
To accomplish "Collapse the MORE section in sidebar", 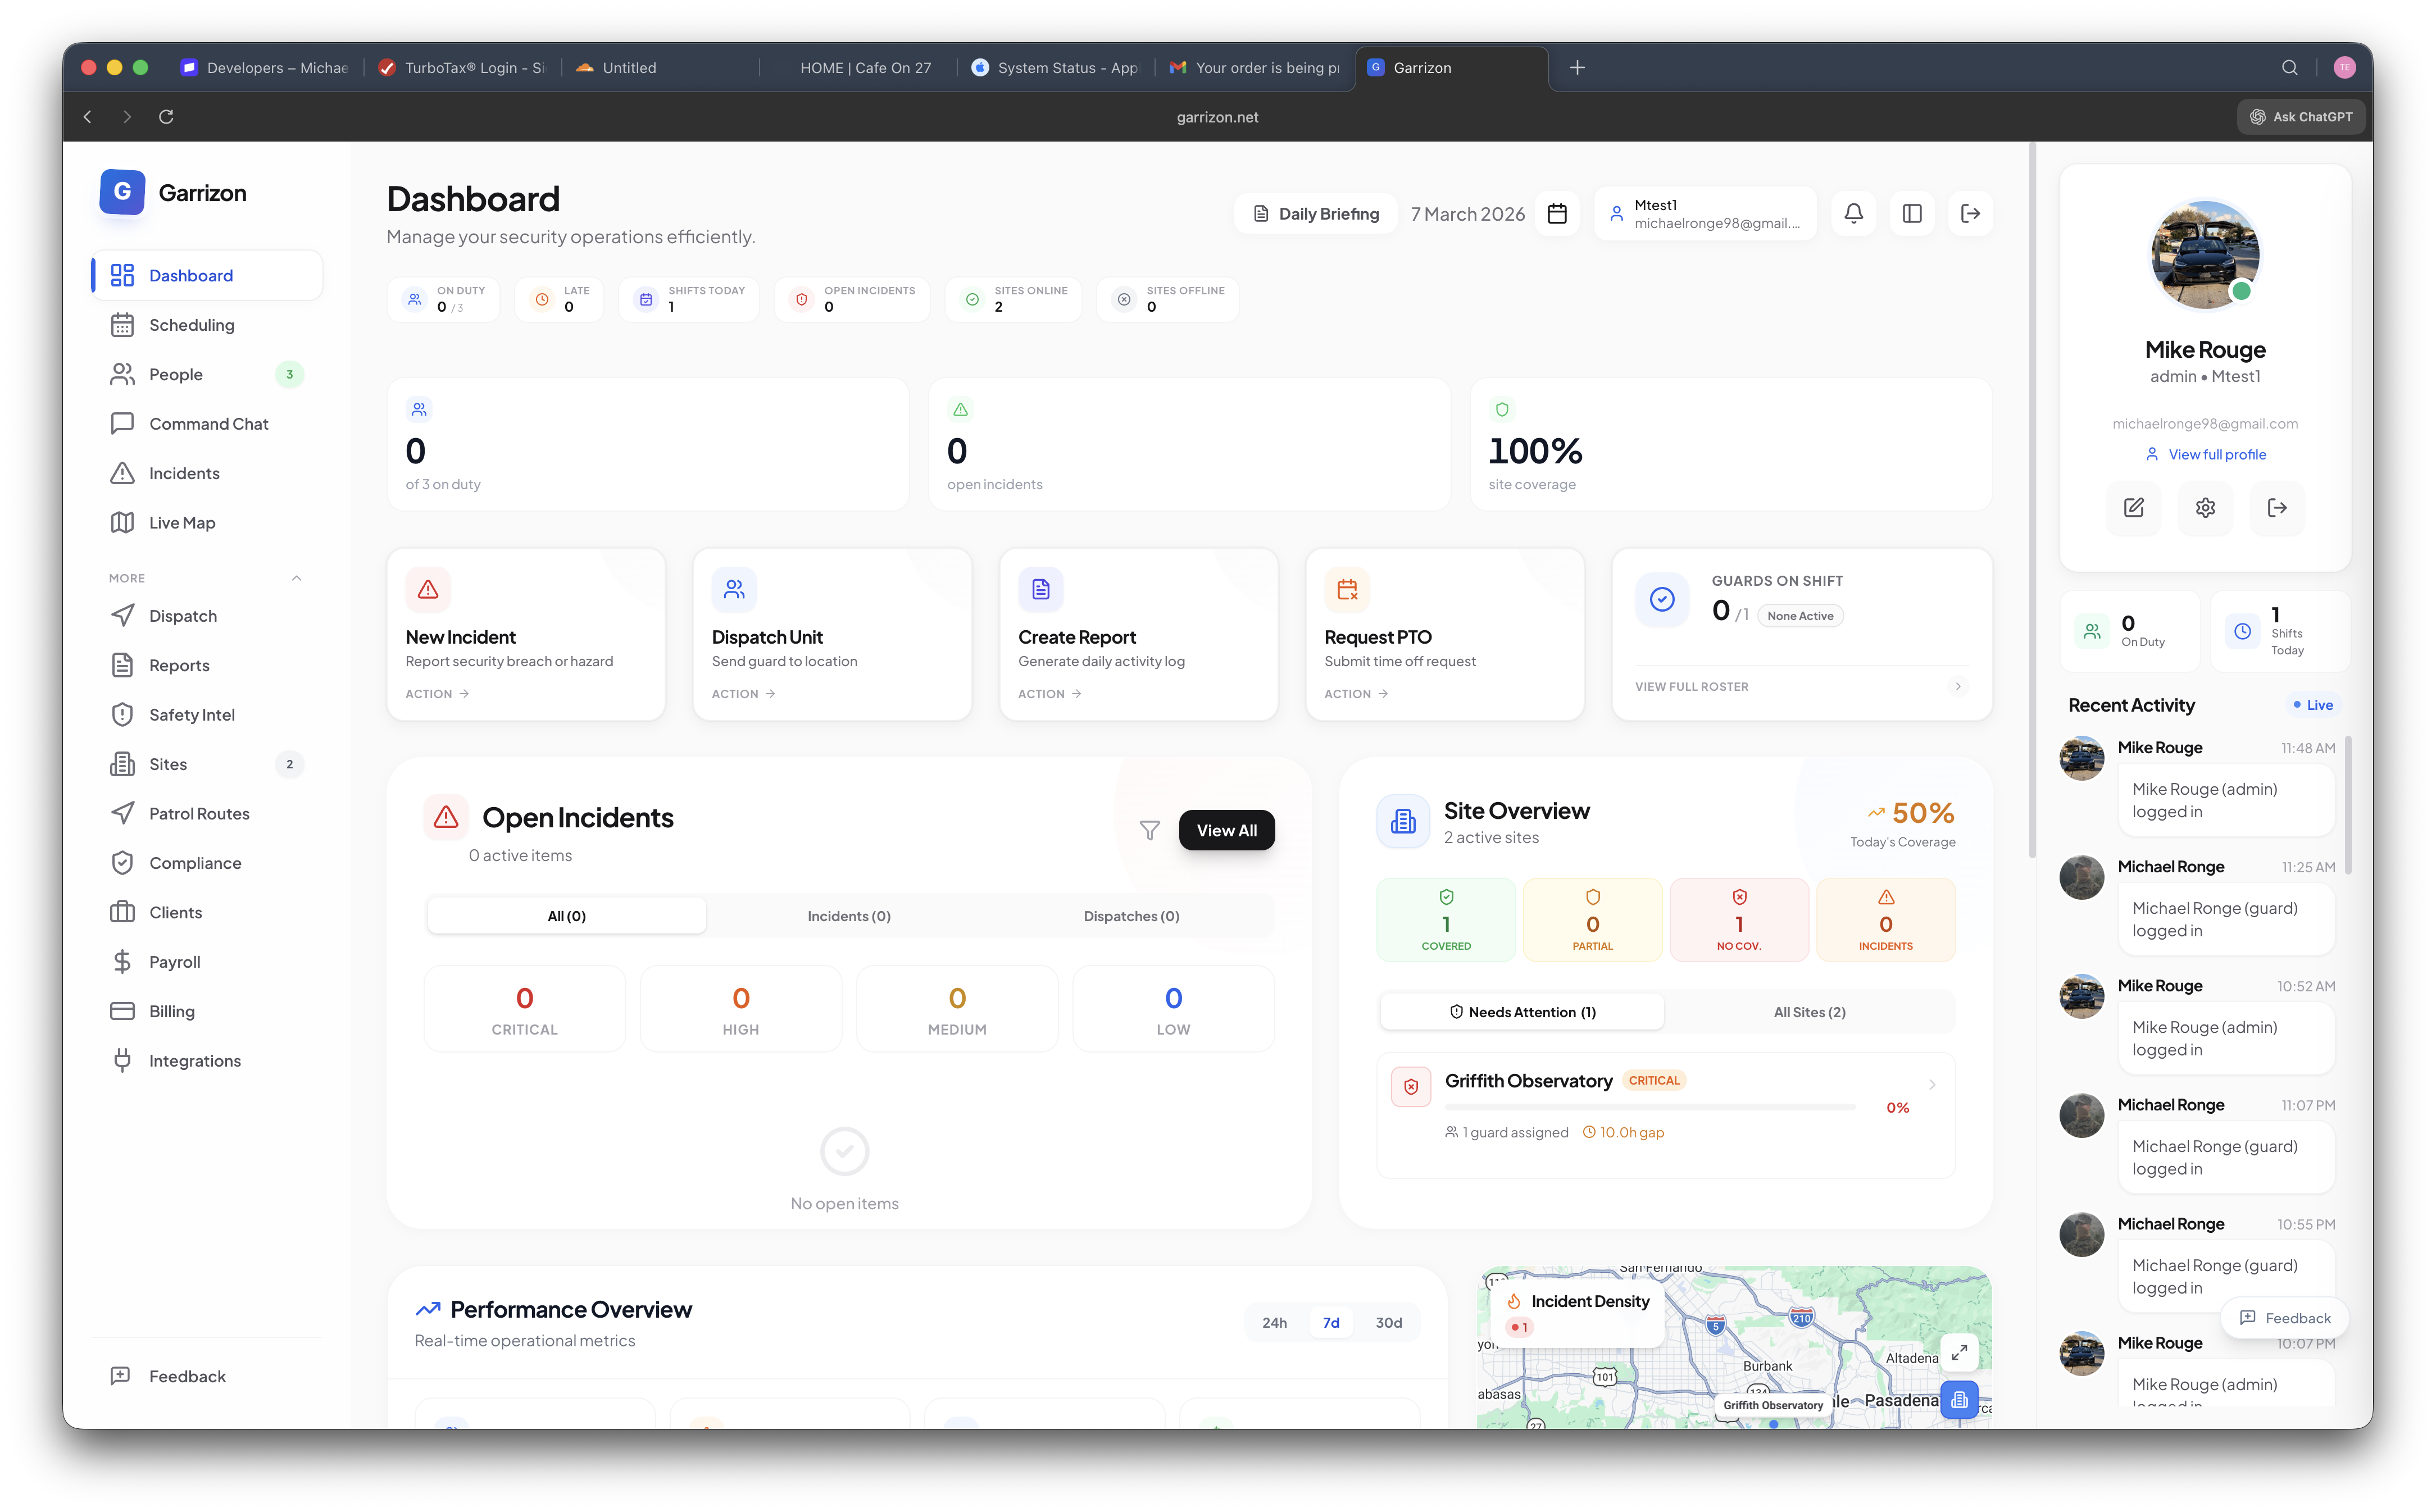I will coord(296,577).
